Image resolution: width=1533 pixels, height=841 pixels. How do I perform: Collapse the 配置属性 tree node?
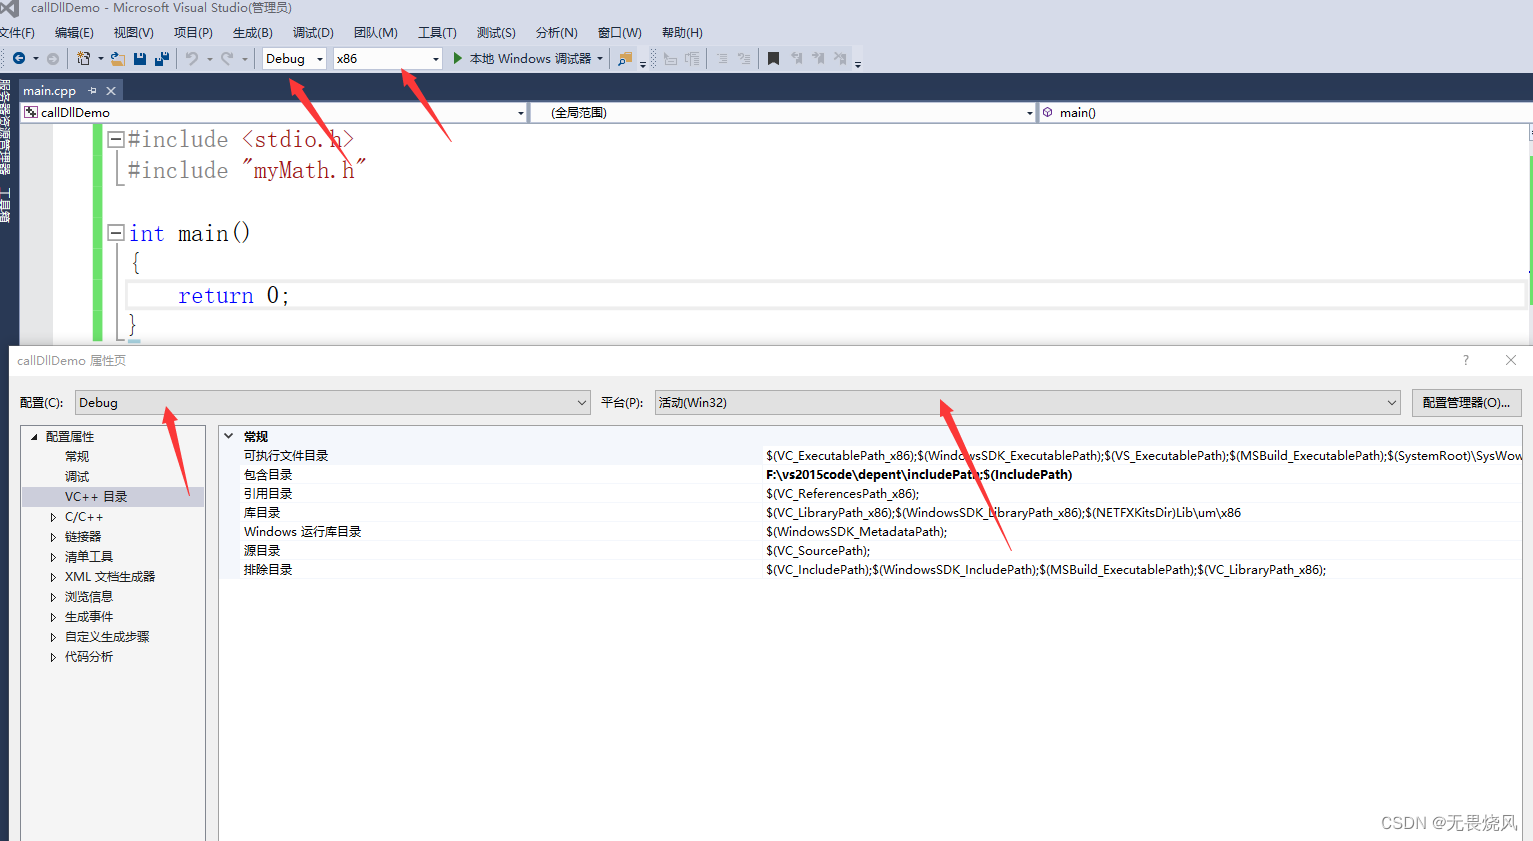[34, 437]
